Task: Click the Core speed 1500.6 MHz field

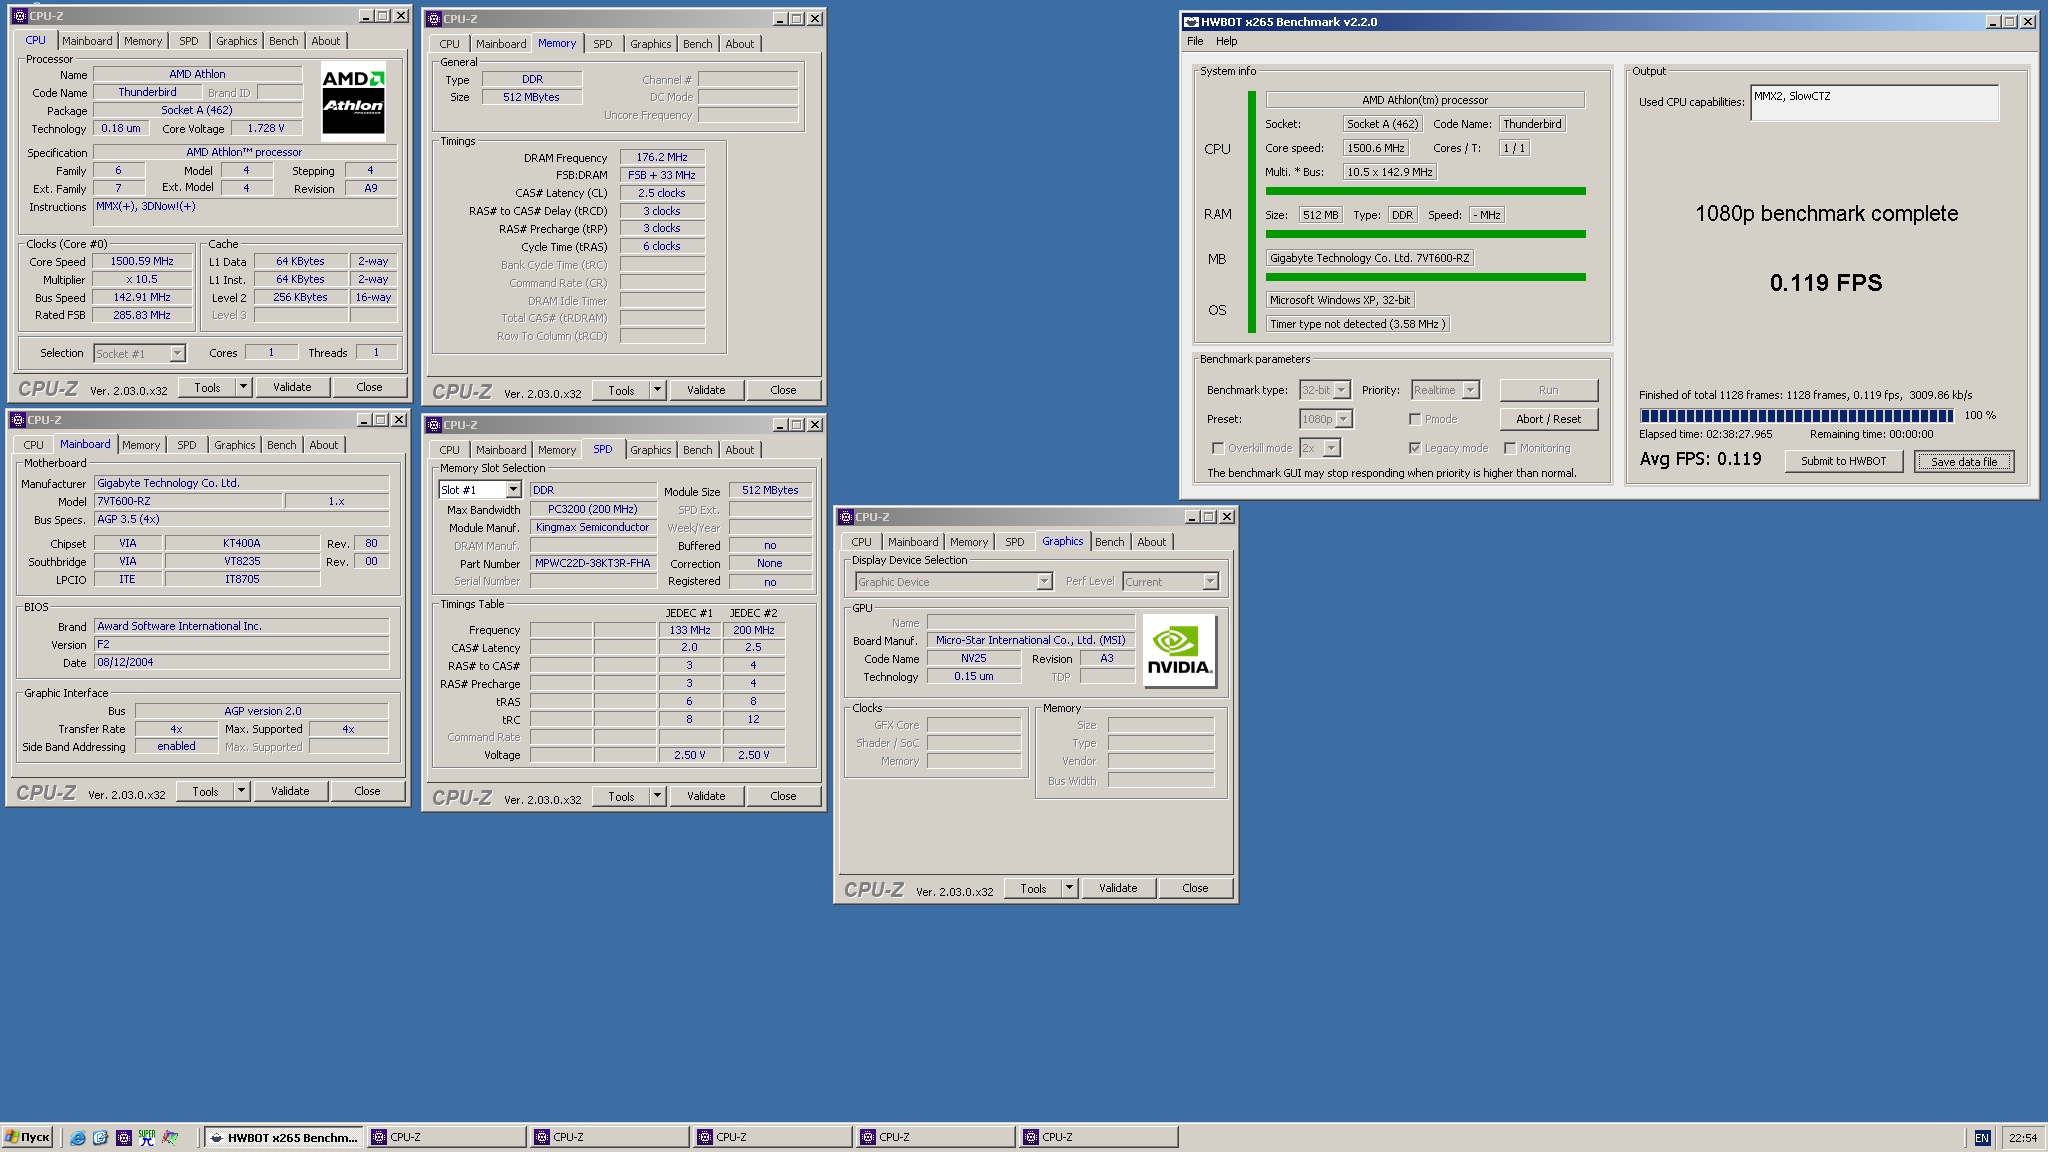Action: (x=1376, y=148)
